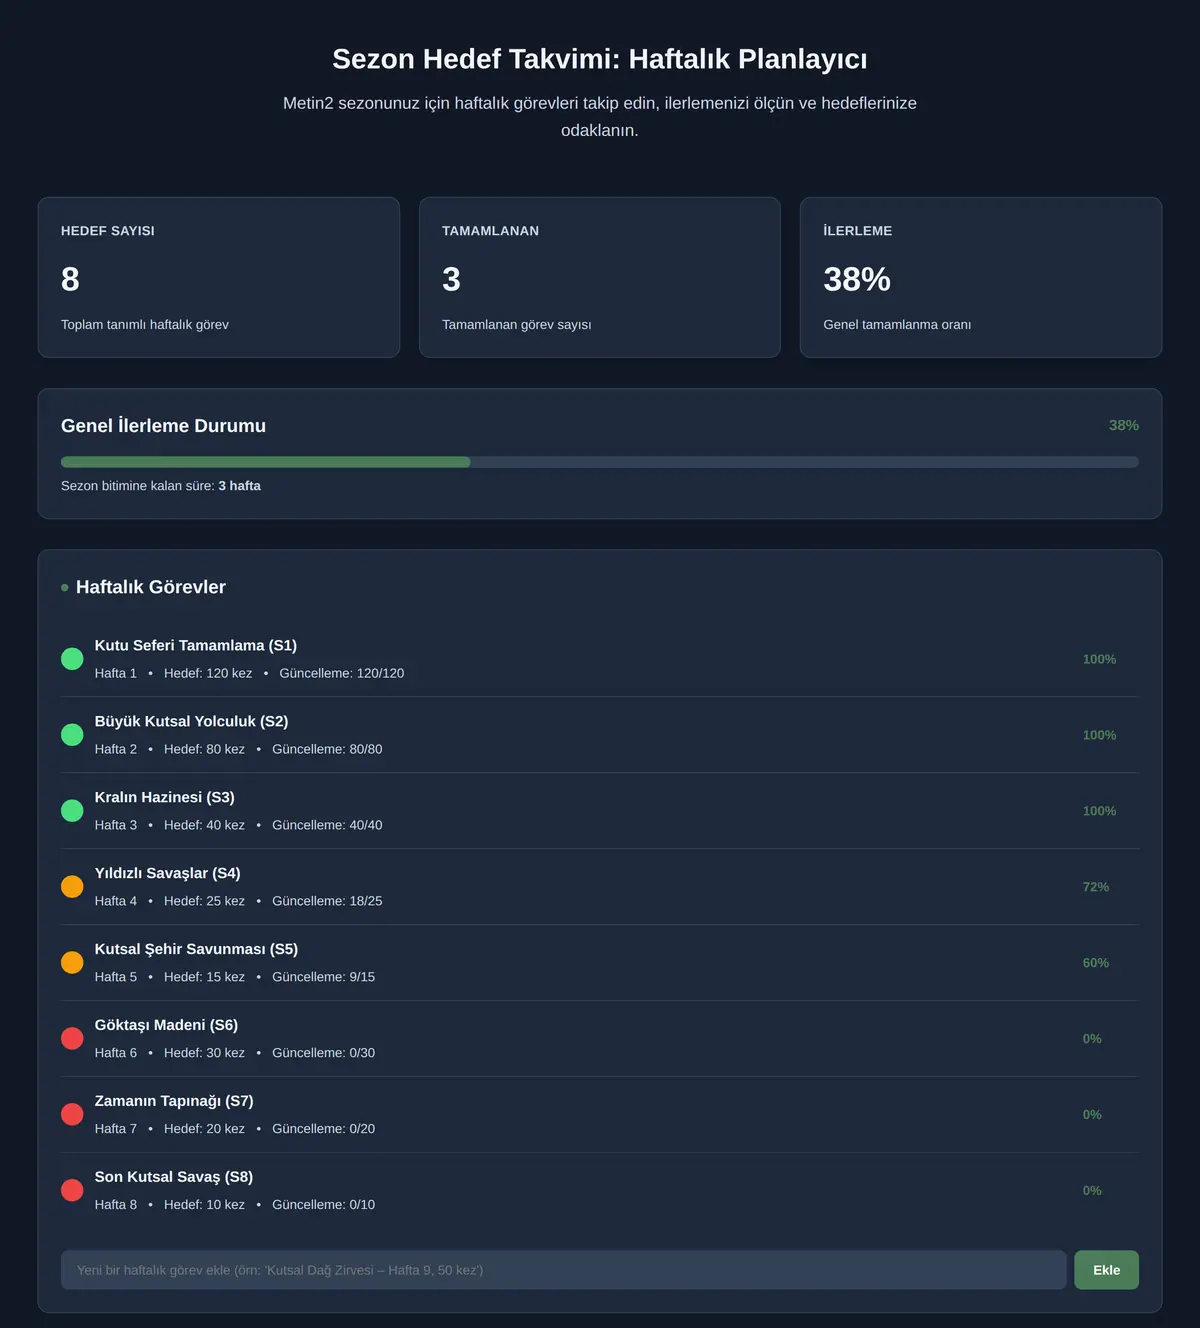Click the 'Haftalık Görevler' section heading

pyautogui.click(x=151, y=587)
